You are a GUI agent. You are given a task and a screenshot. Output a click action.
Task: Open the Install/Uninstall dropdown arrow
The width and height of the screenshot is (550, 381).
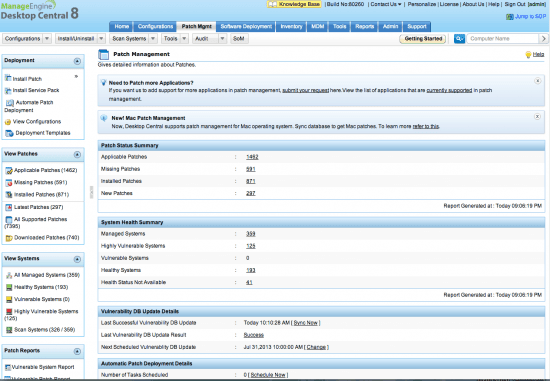(101, 39)
